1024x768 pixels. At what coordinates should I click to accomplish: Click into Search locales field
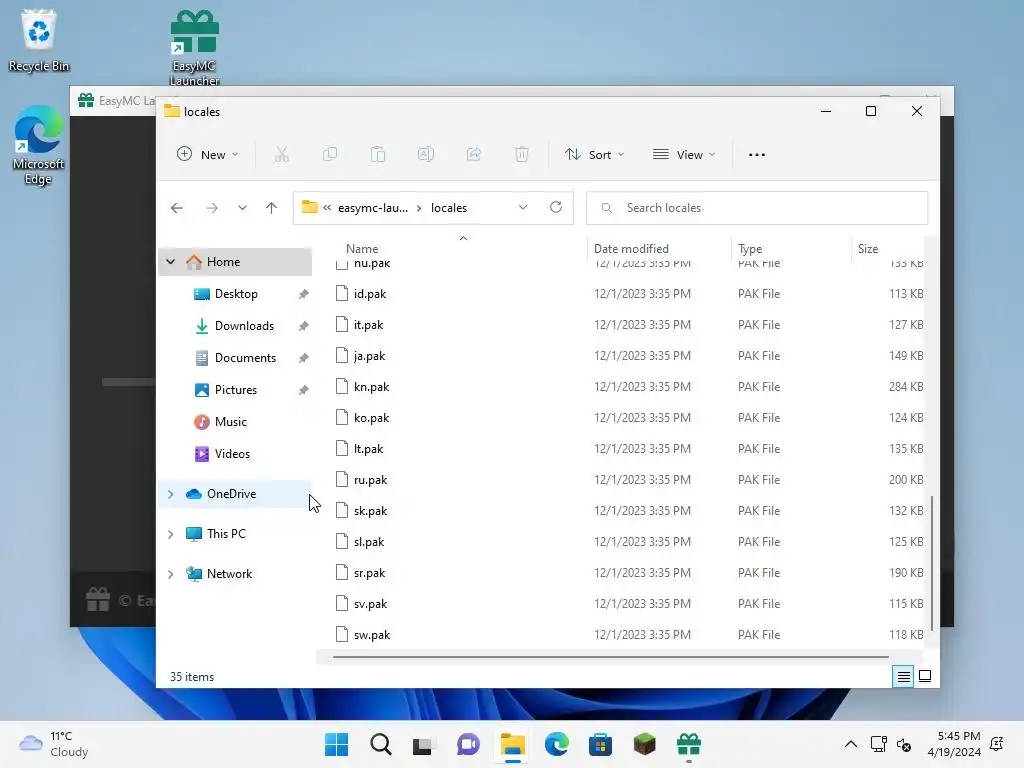point(757,208)
